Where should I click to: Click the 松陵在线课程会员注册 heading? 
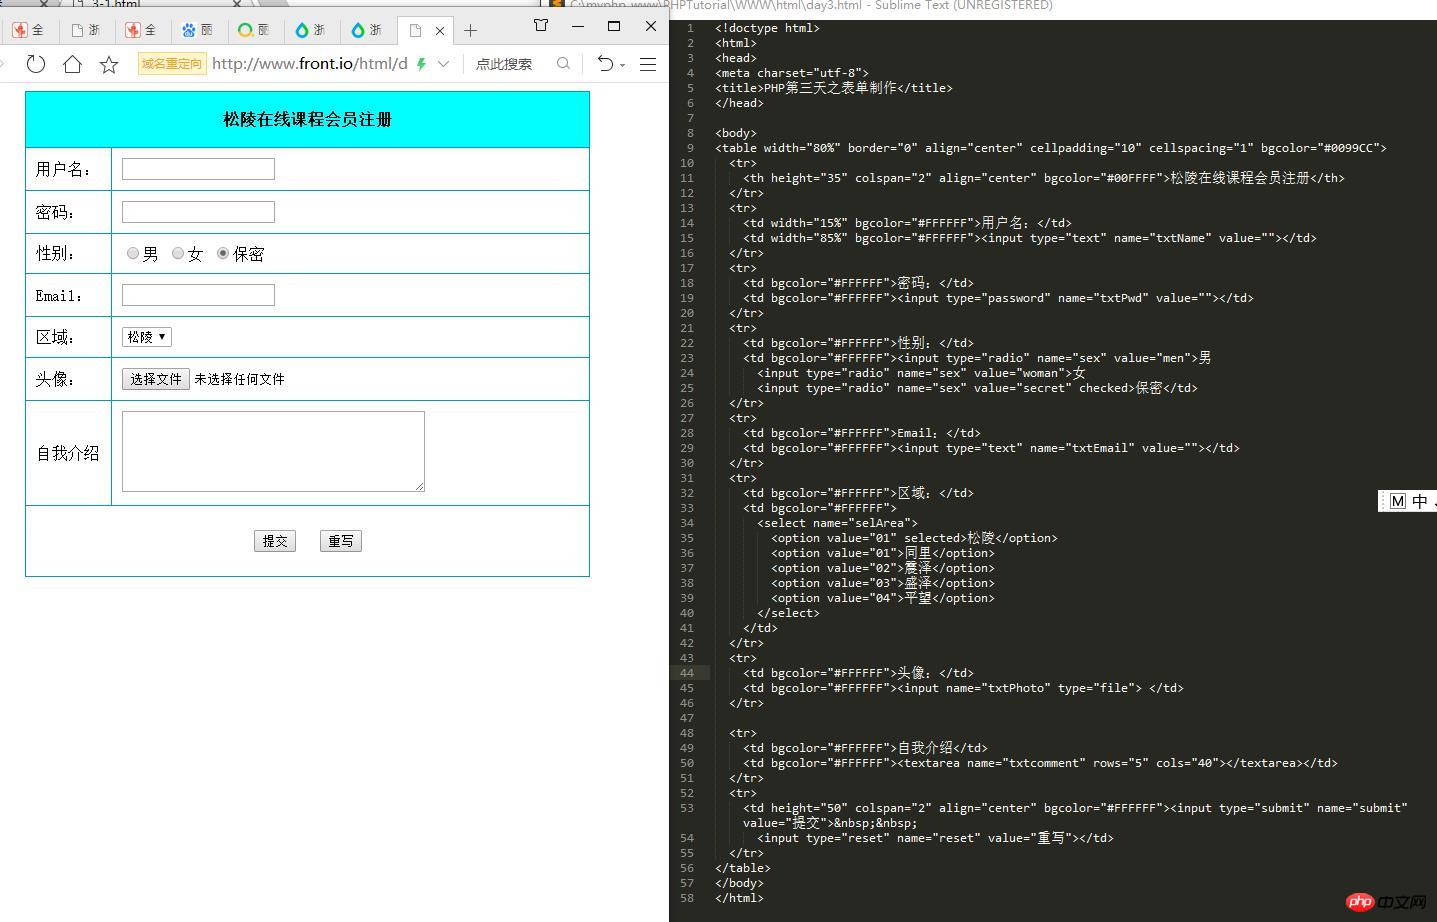(x=307, y=119)
